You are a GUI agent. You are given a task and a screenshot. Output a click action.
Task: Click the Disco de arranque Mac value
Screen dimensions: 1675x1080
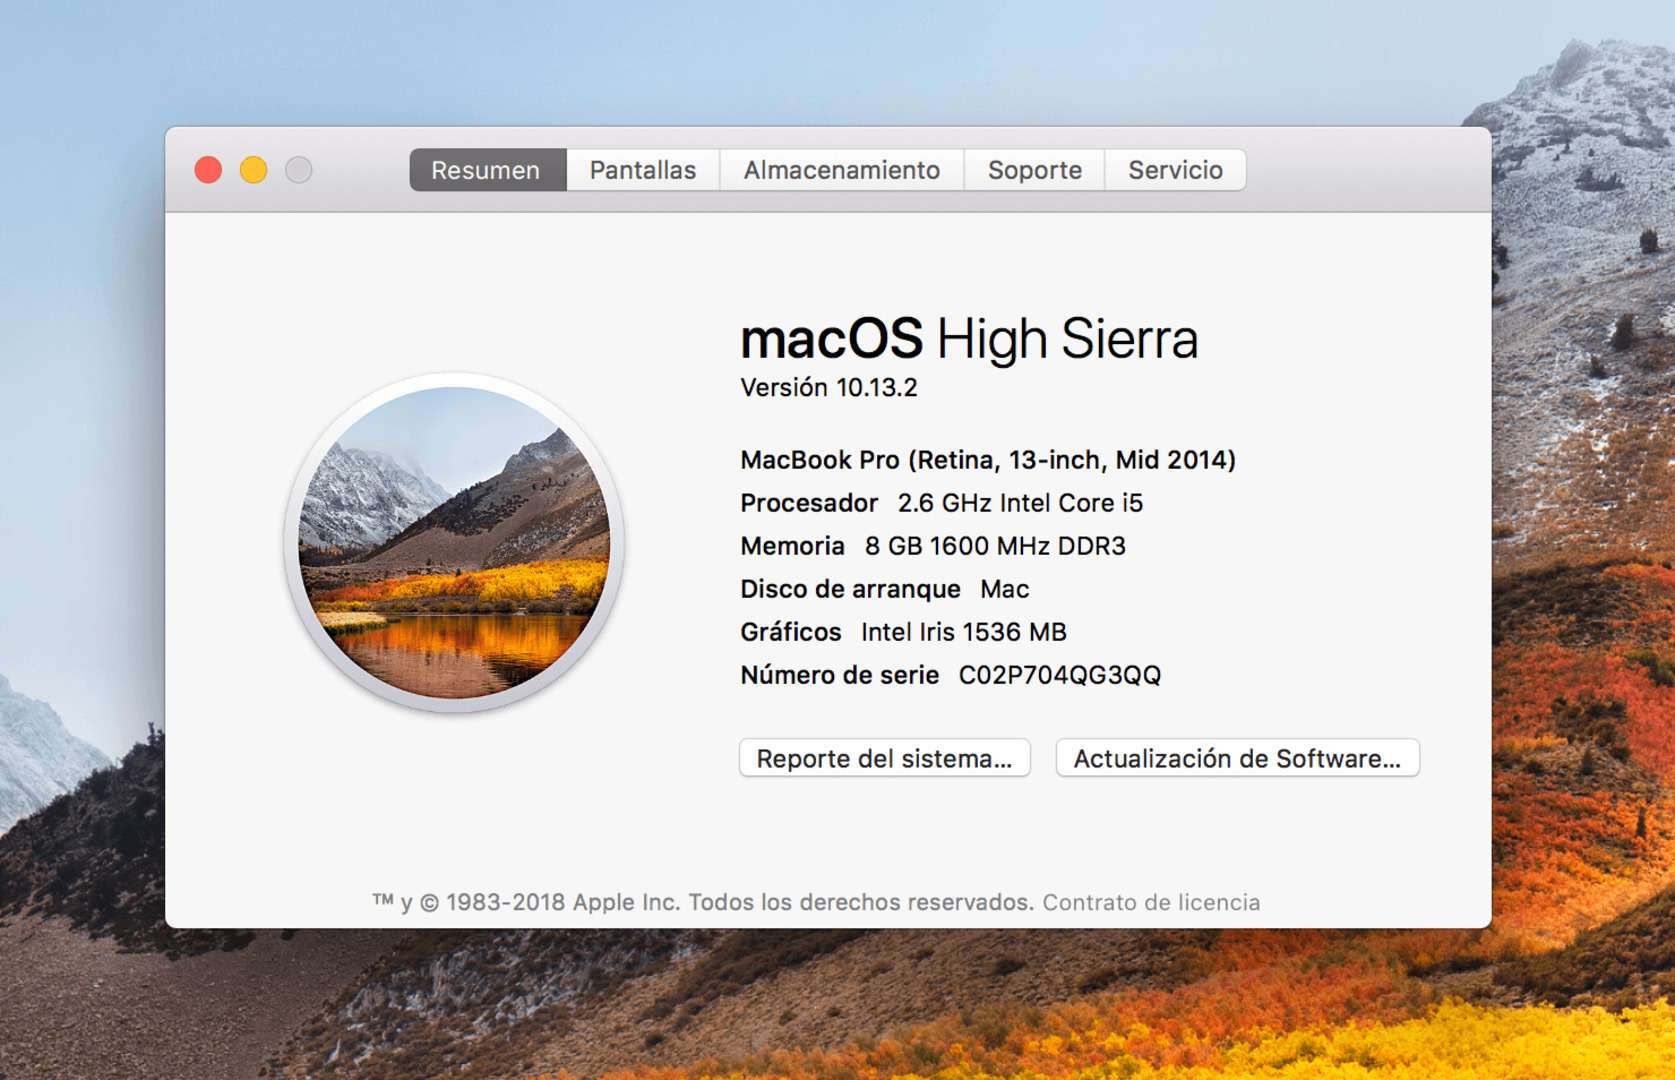[x=1004, y=589]
